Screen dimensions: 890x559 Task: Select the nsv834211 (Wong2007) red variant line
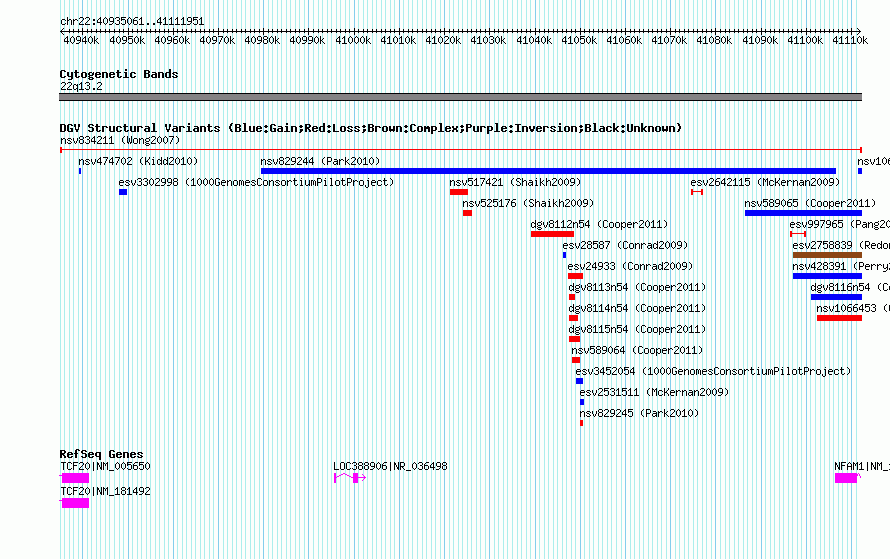[461, 150]
